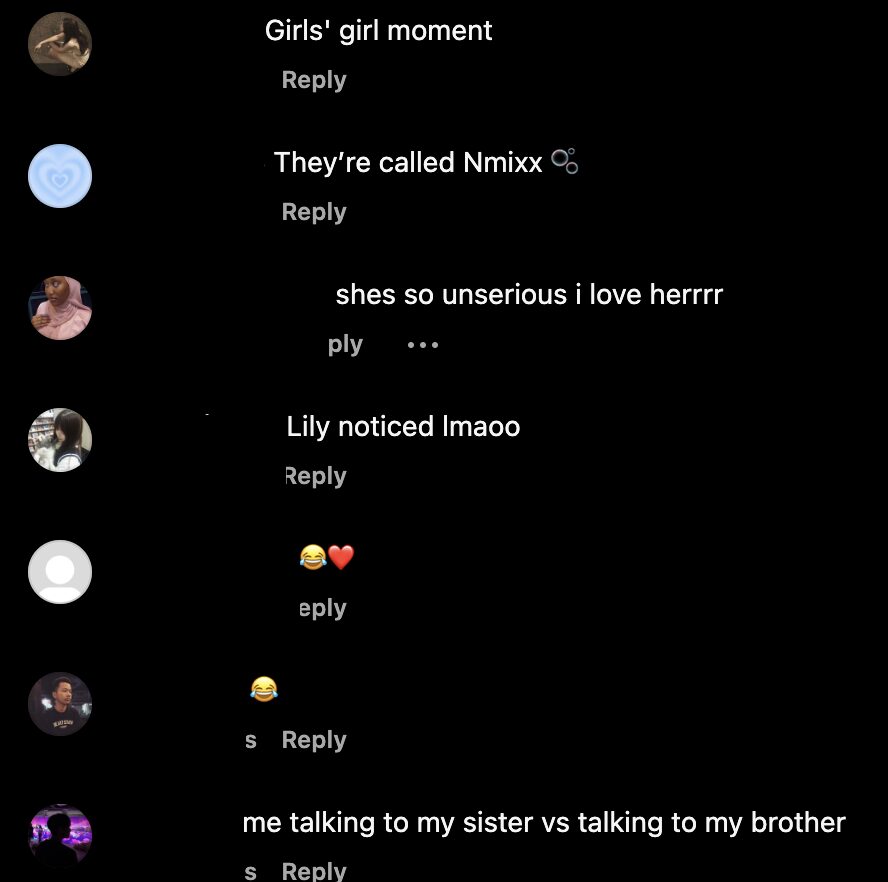Click the bubbles emoji after Nmixx

[564, 161]
